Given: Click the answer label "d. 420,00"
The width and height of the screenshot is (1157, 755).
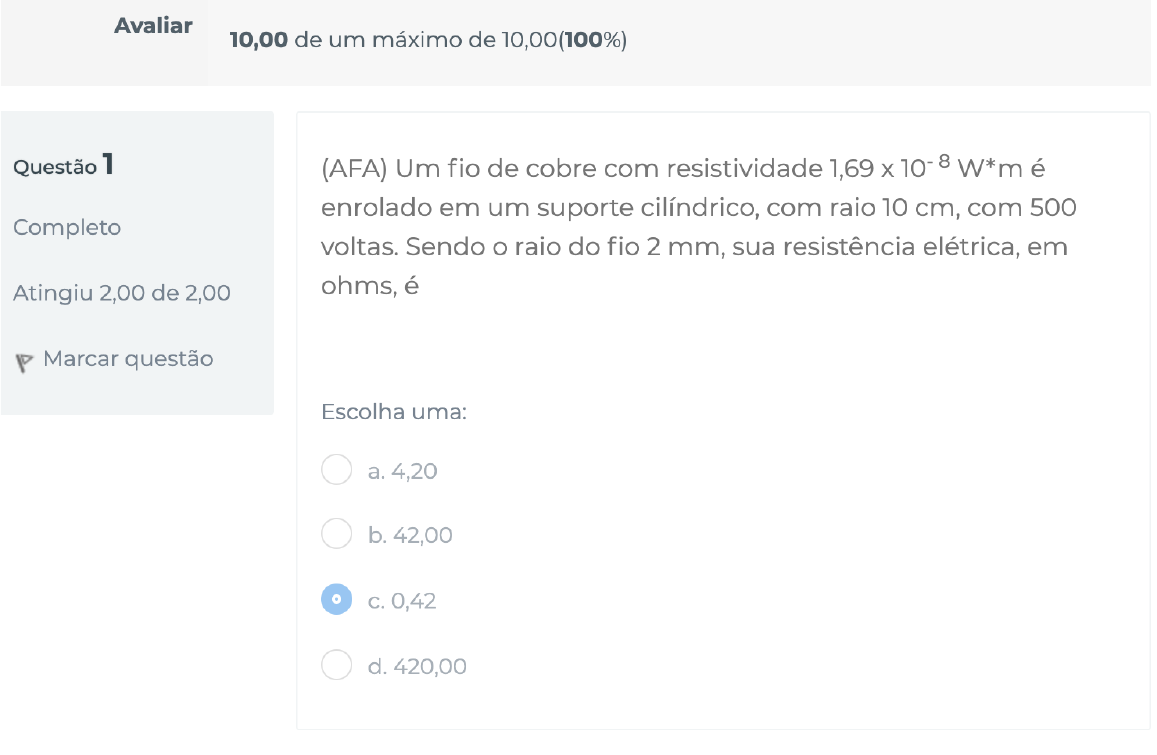Looking at the screenshot, I should tap(417, 667).
